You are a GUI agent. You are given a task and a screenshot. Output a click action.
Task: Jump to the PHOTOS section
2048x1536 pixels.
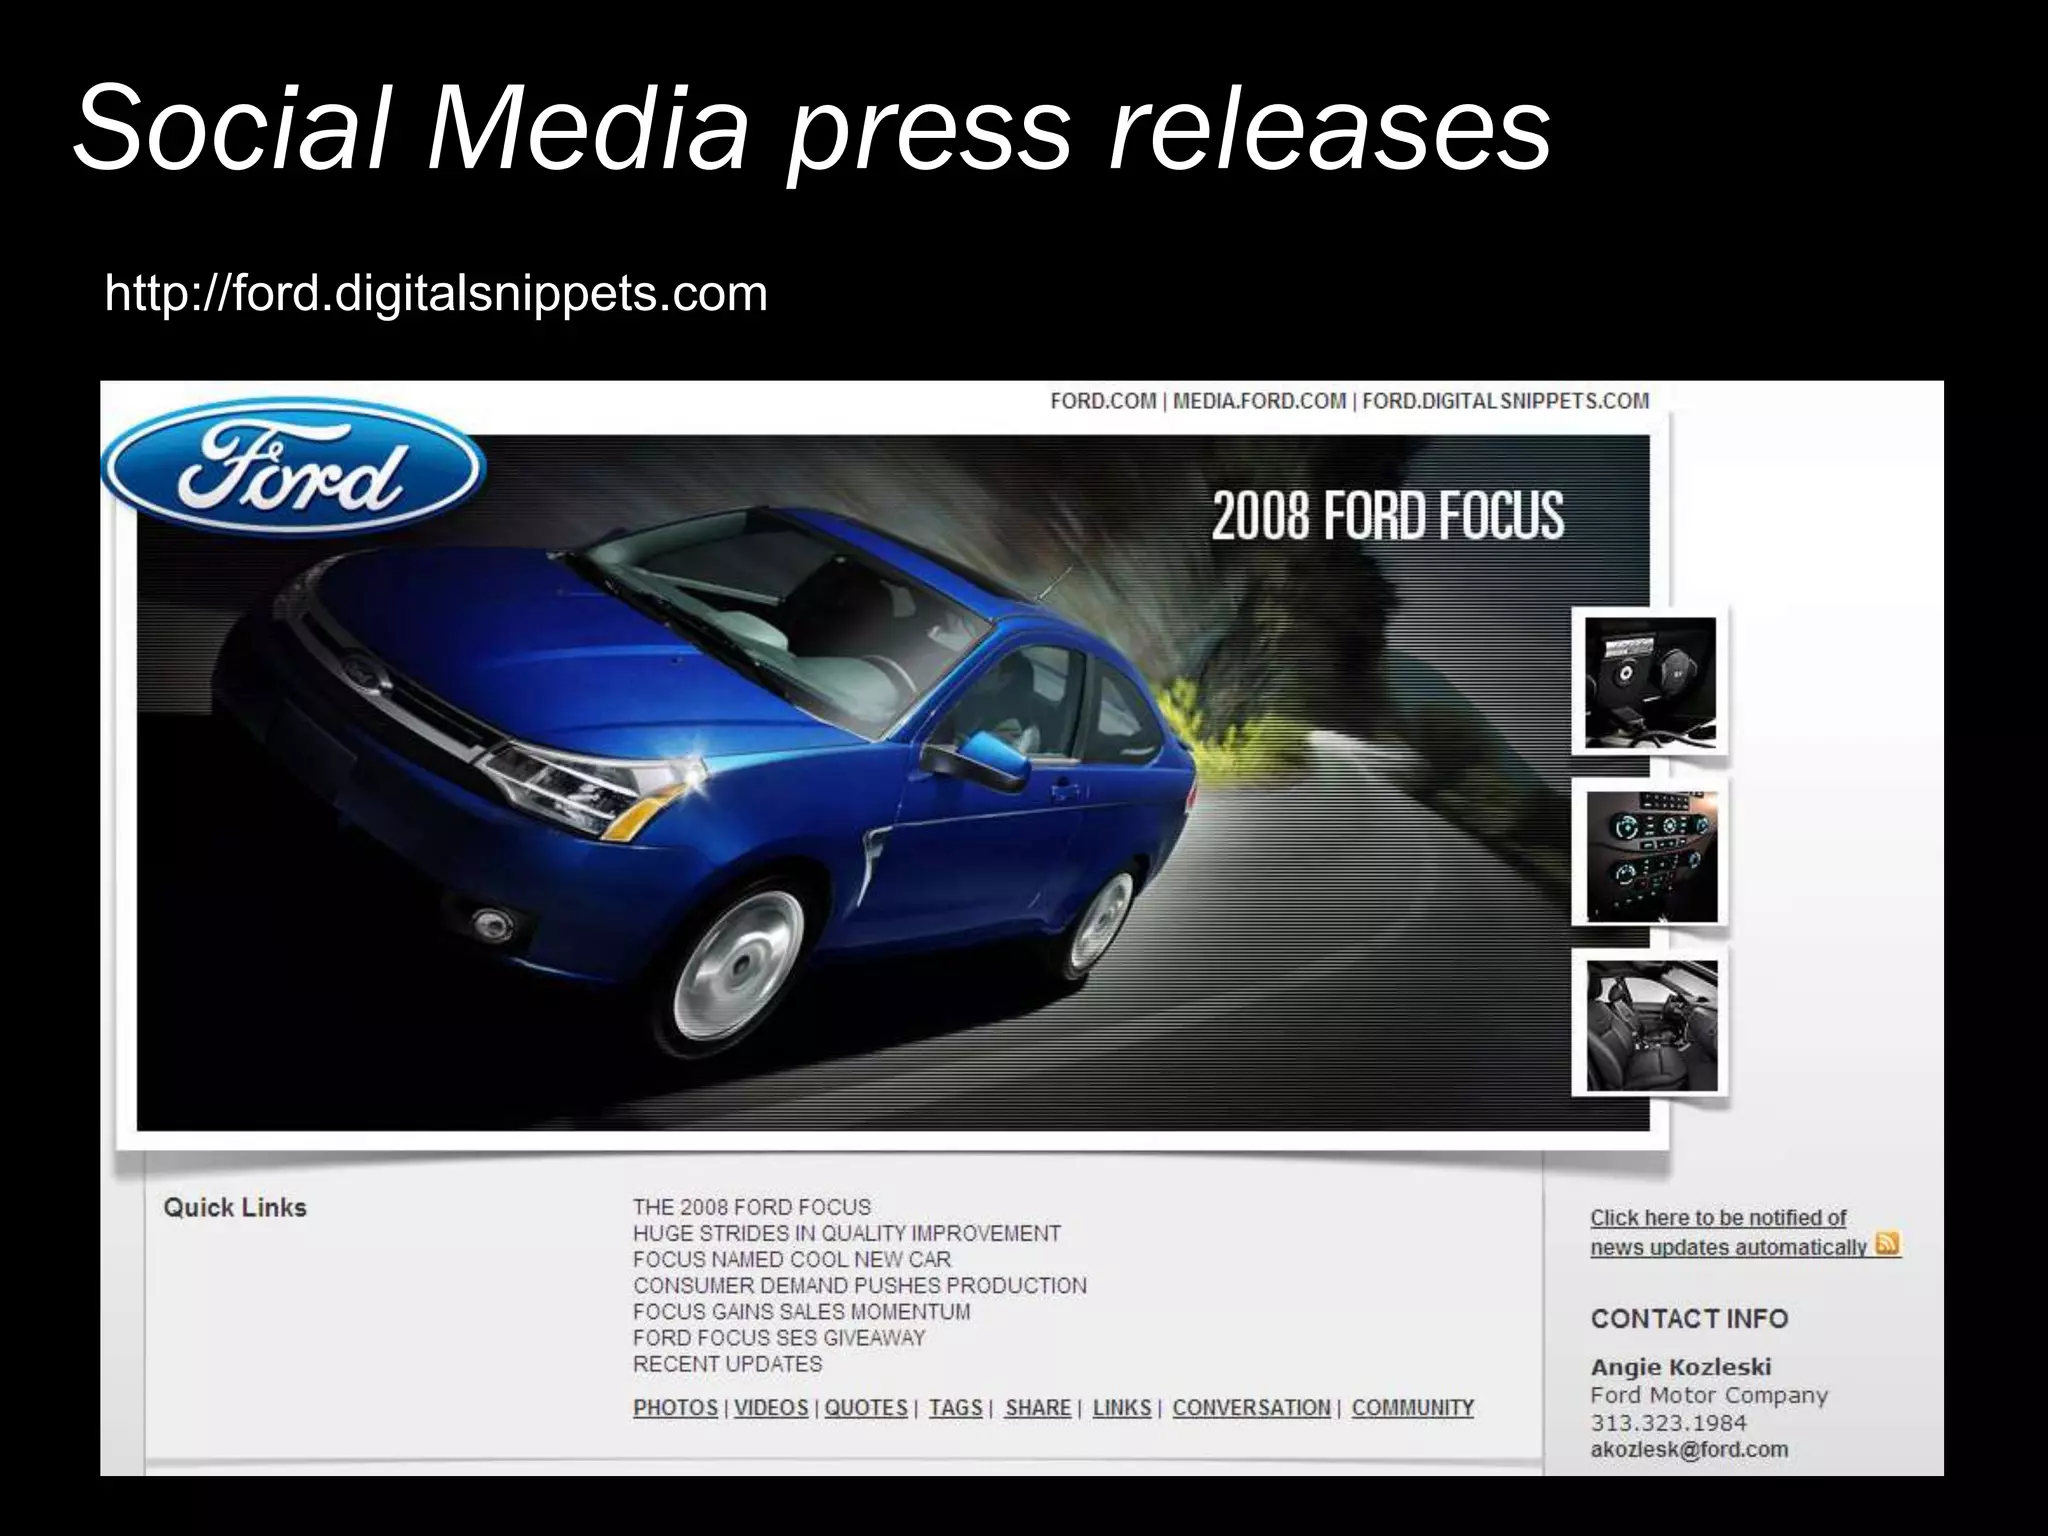pos(675,1408)
